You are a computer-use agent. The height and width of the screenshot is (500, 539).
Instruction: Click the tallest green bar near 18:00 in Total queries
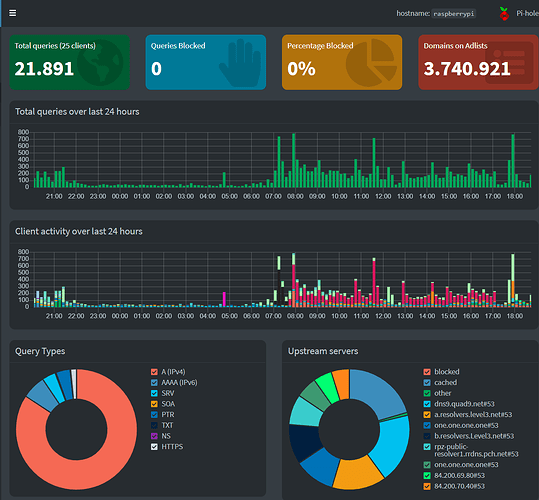[513, 161]
